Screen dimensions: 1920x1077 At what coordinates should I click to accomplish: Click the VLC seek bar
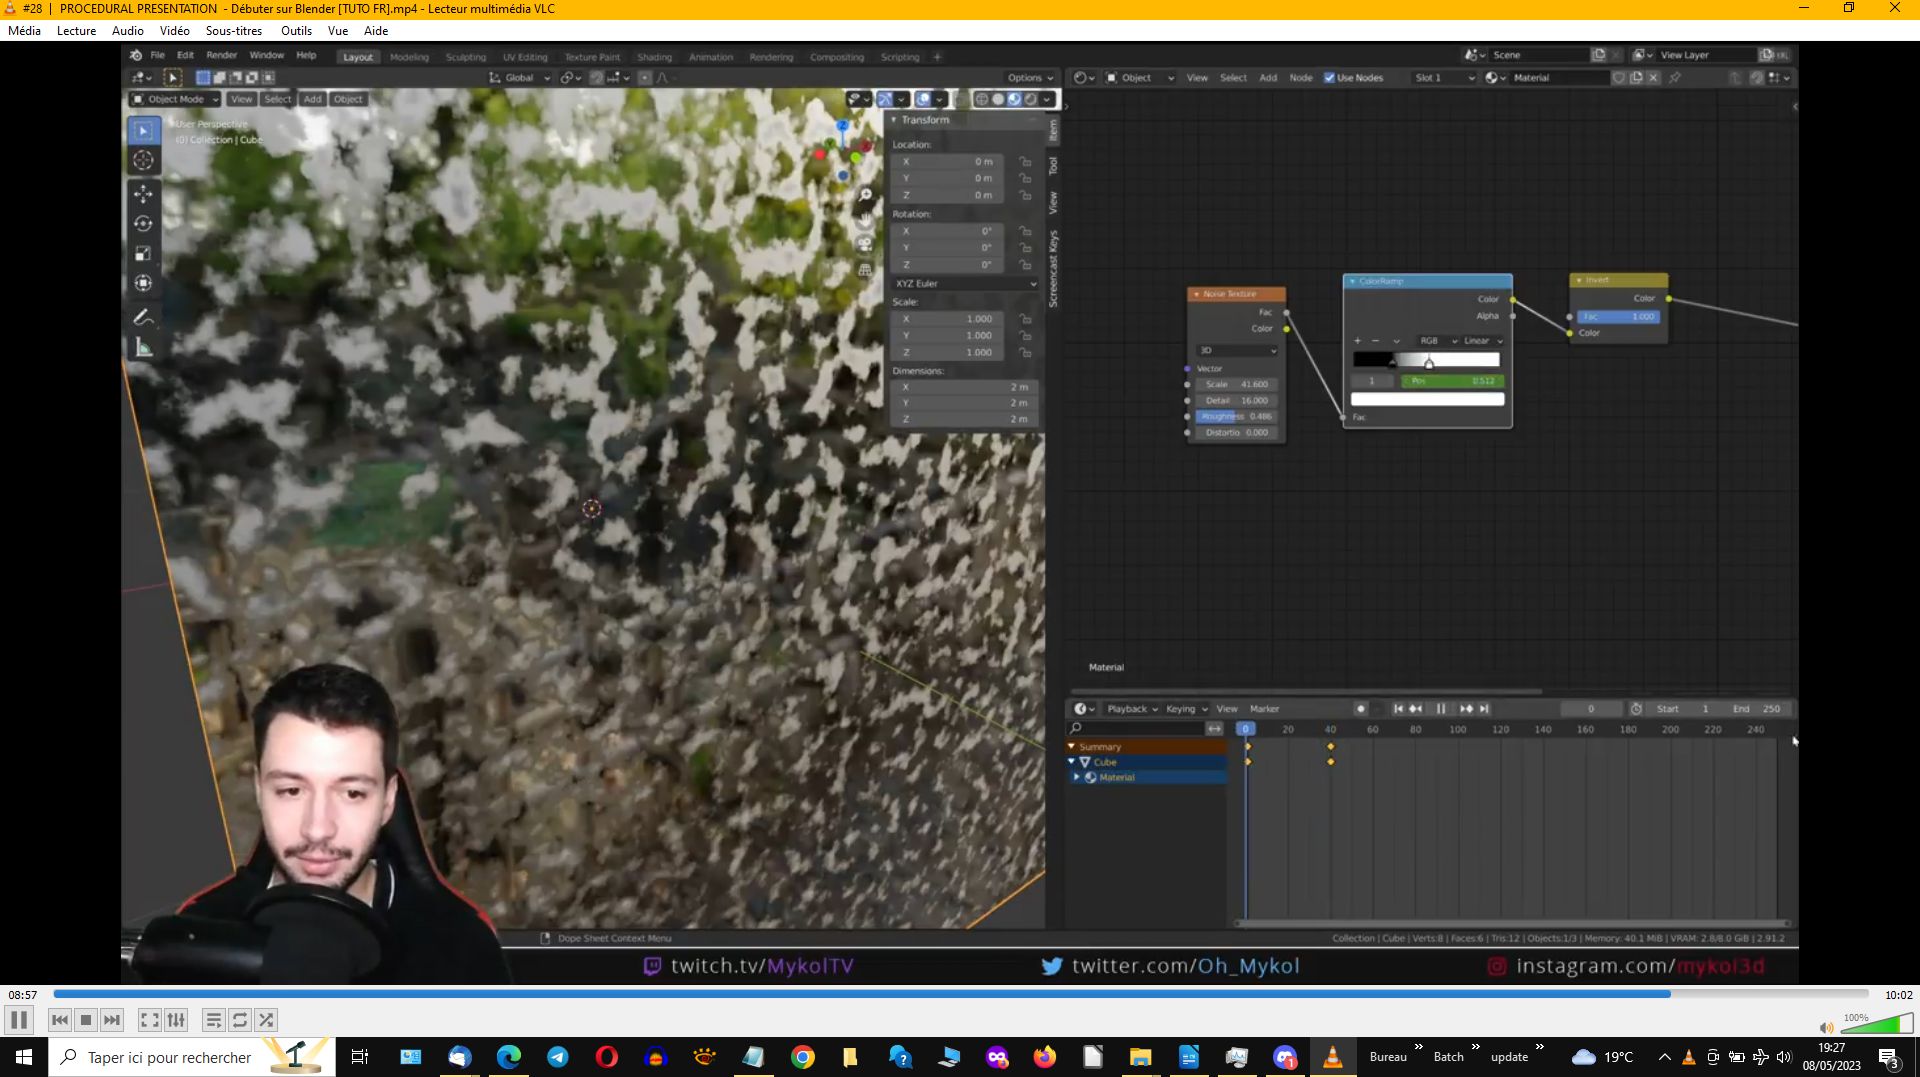click(961, 994)
